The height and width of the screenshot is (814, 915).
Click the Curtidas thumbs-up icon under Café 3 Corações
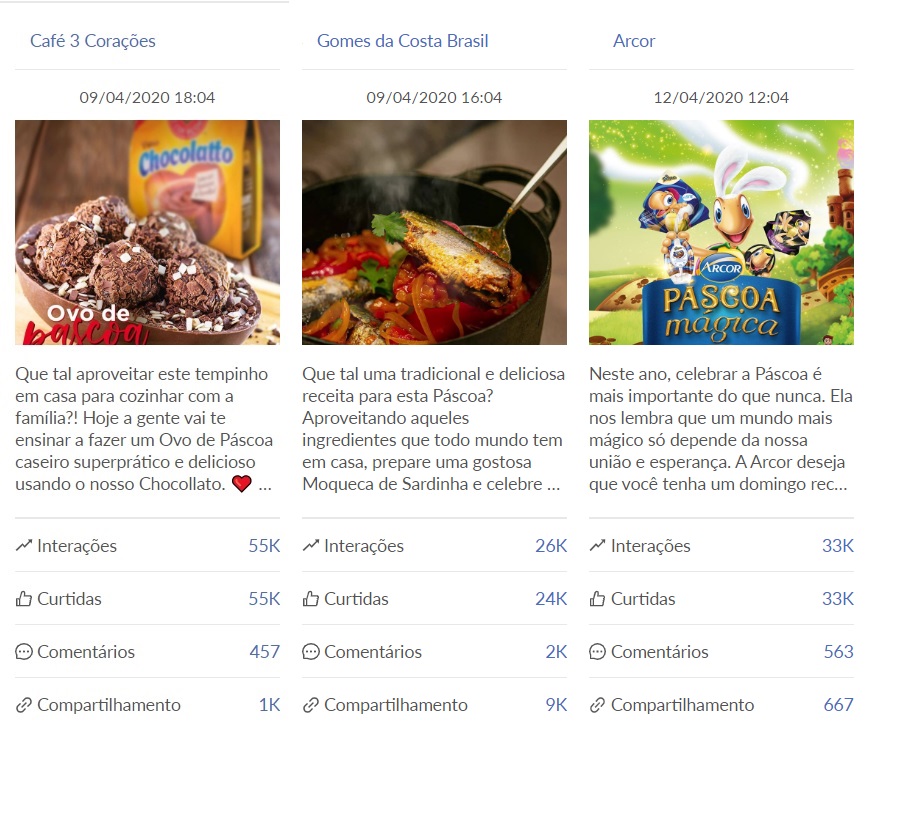click(x=24, y=599)
